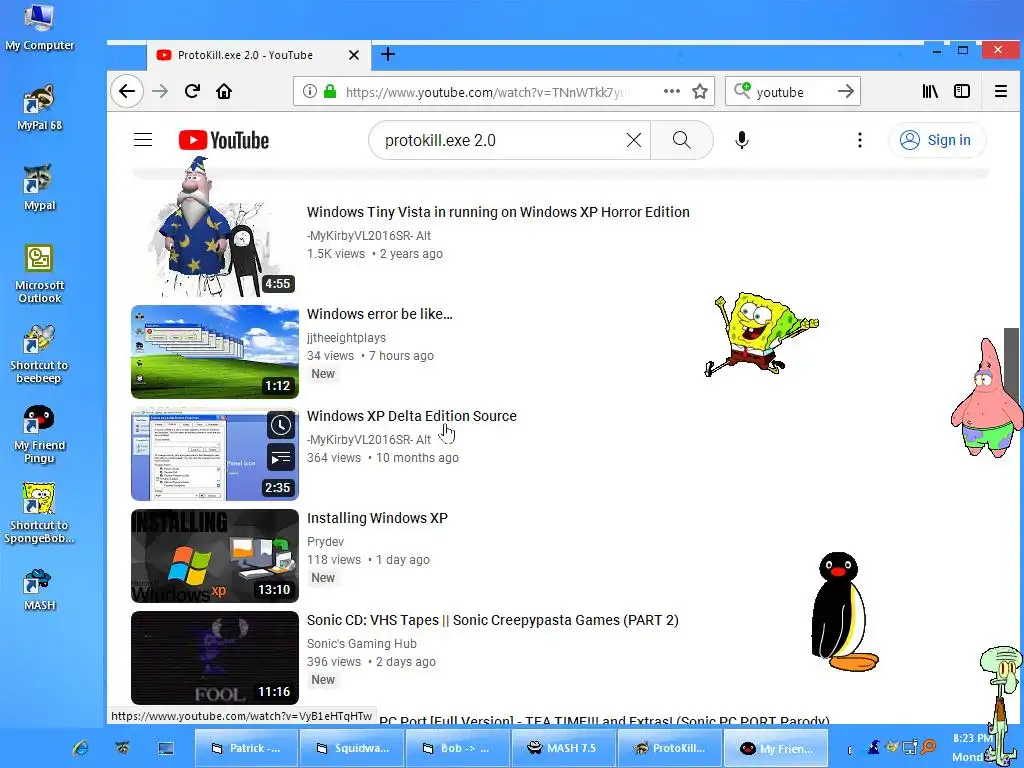Click the Show Desktop quick launch icon
Screen dimensions: 1024x768
pyautogui.click(x=166, y=748)
